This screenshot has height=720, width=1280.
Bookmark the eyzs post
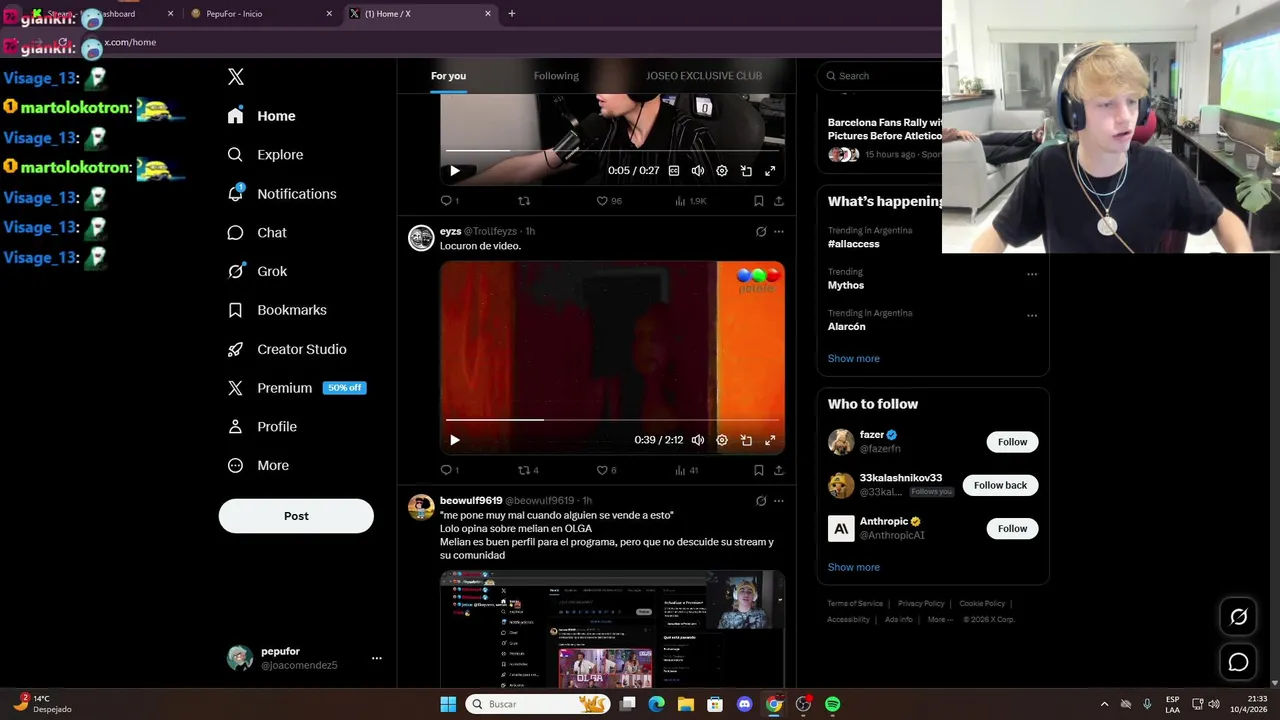click(x=759, y=470)
